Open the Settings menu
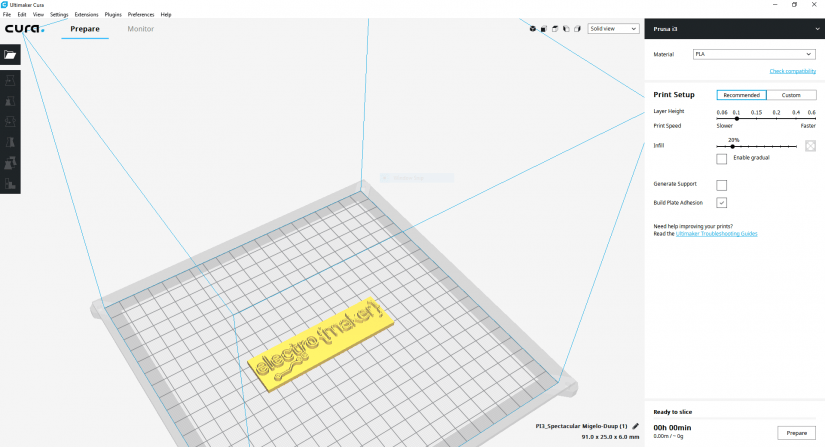The width and height of the screenshot is (825, 447). click(59, 15)
